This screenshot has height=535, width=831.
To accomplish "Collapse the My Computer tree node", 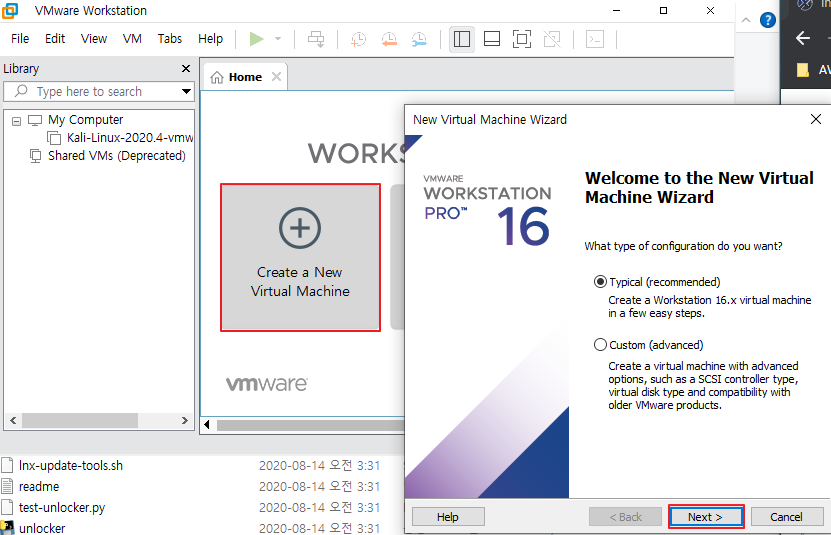I will tap(16, 121).
